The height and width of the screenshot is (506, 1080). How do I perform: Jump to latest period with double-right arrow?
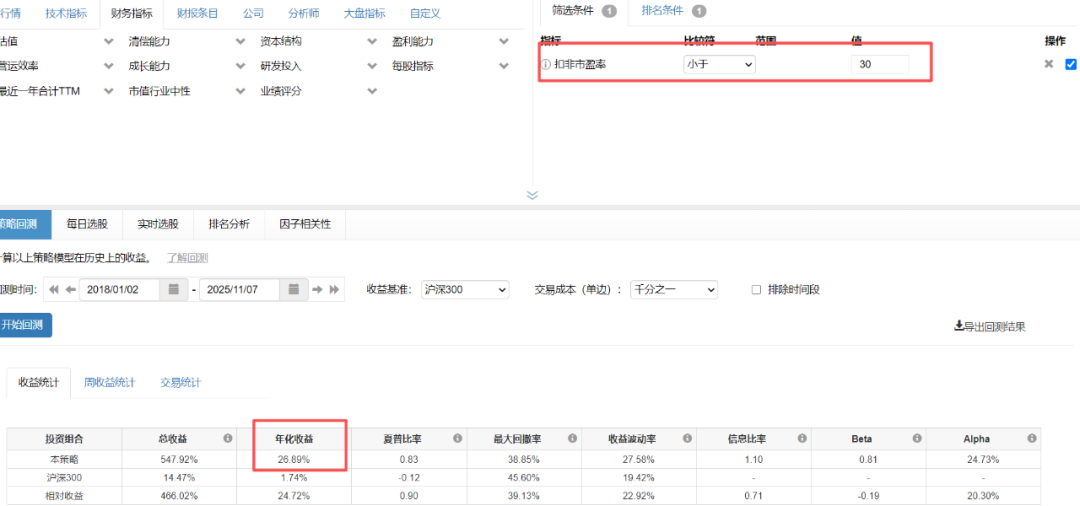(x=334, y=290)
